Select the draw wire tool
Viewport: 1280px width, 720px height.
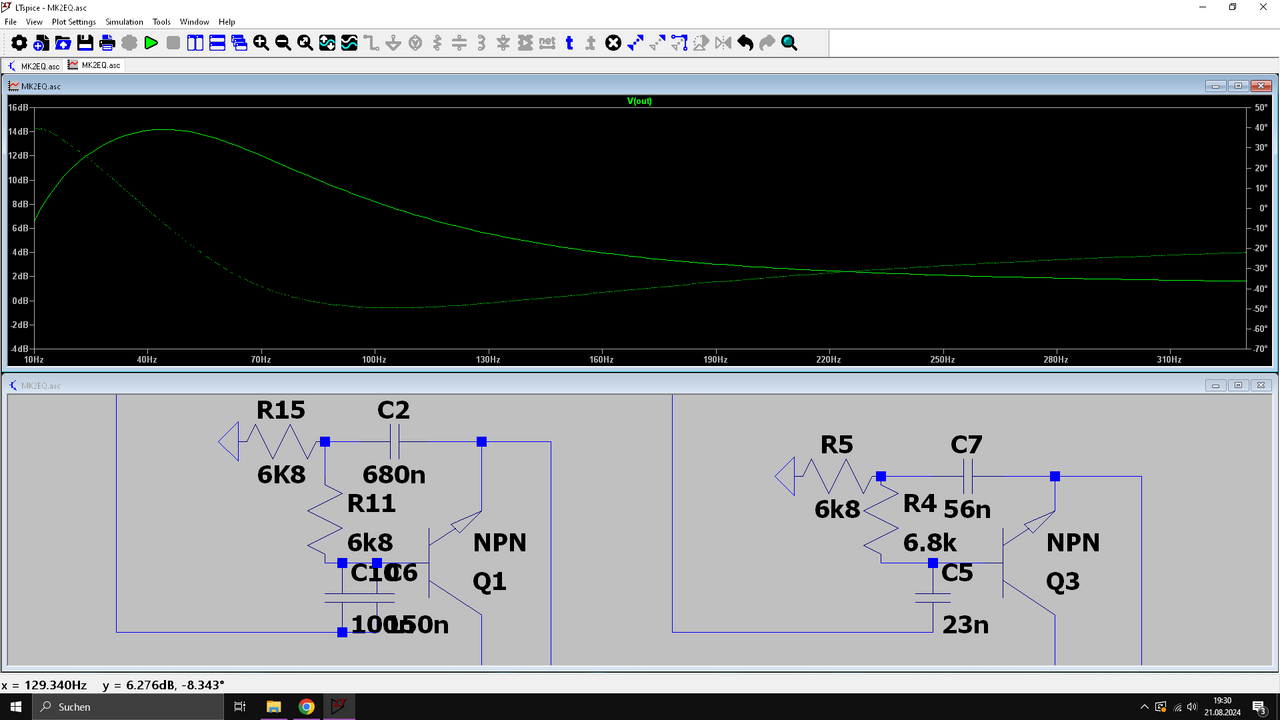pos(371,43)
